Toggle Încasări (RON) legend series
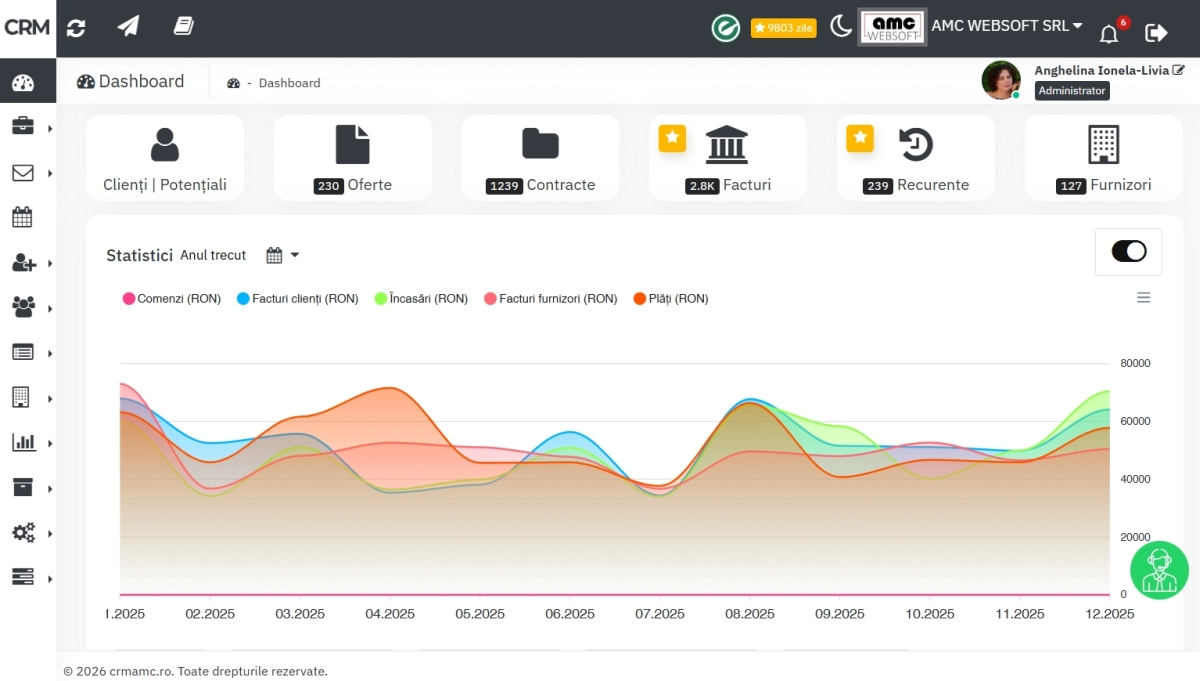This screenshot has height=681, width=1200. click(x=421, y=299)
